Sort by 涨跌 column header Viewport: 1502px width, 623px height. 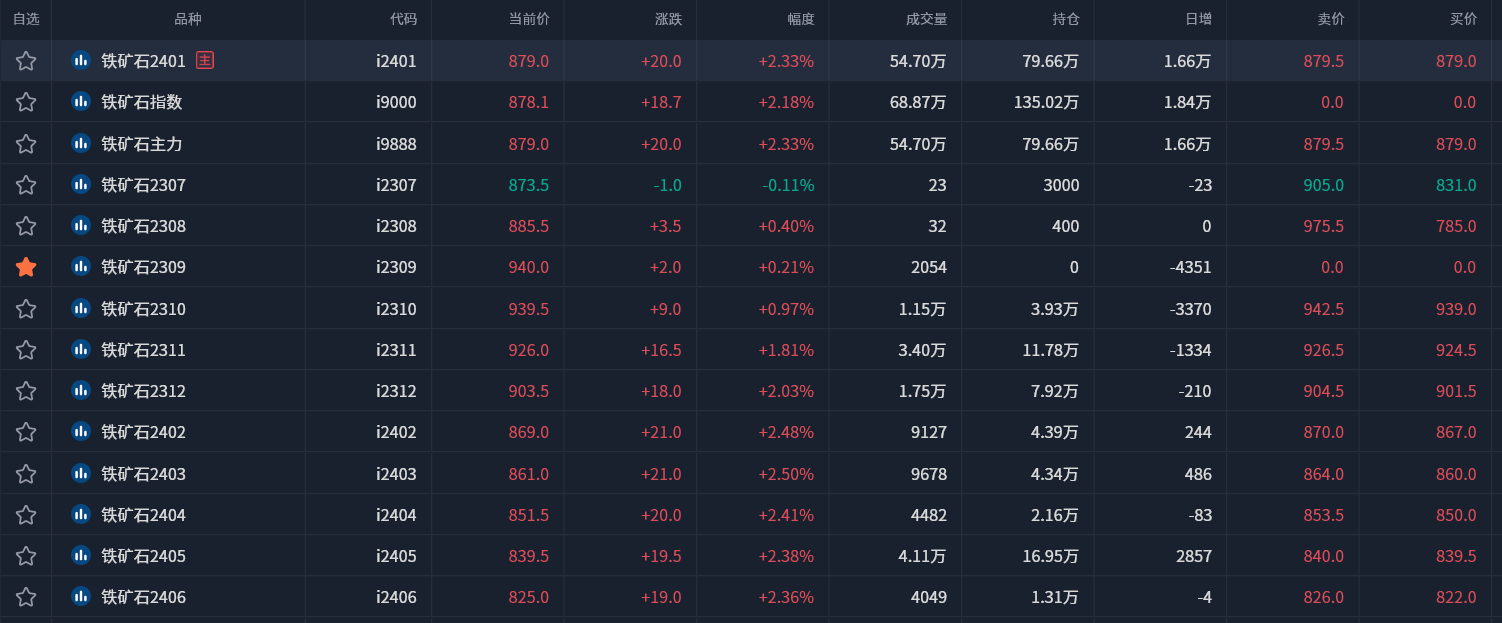(x=668, y=19)
